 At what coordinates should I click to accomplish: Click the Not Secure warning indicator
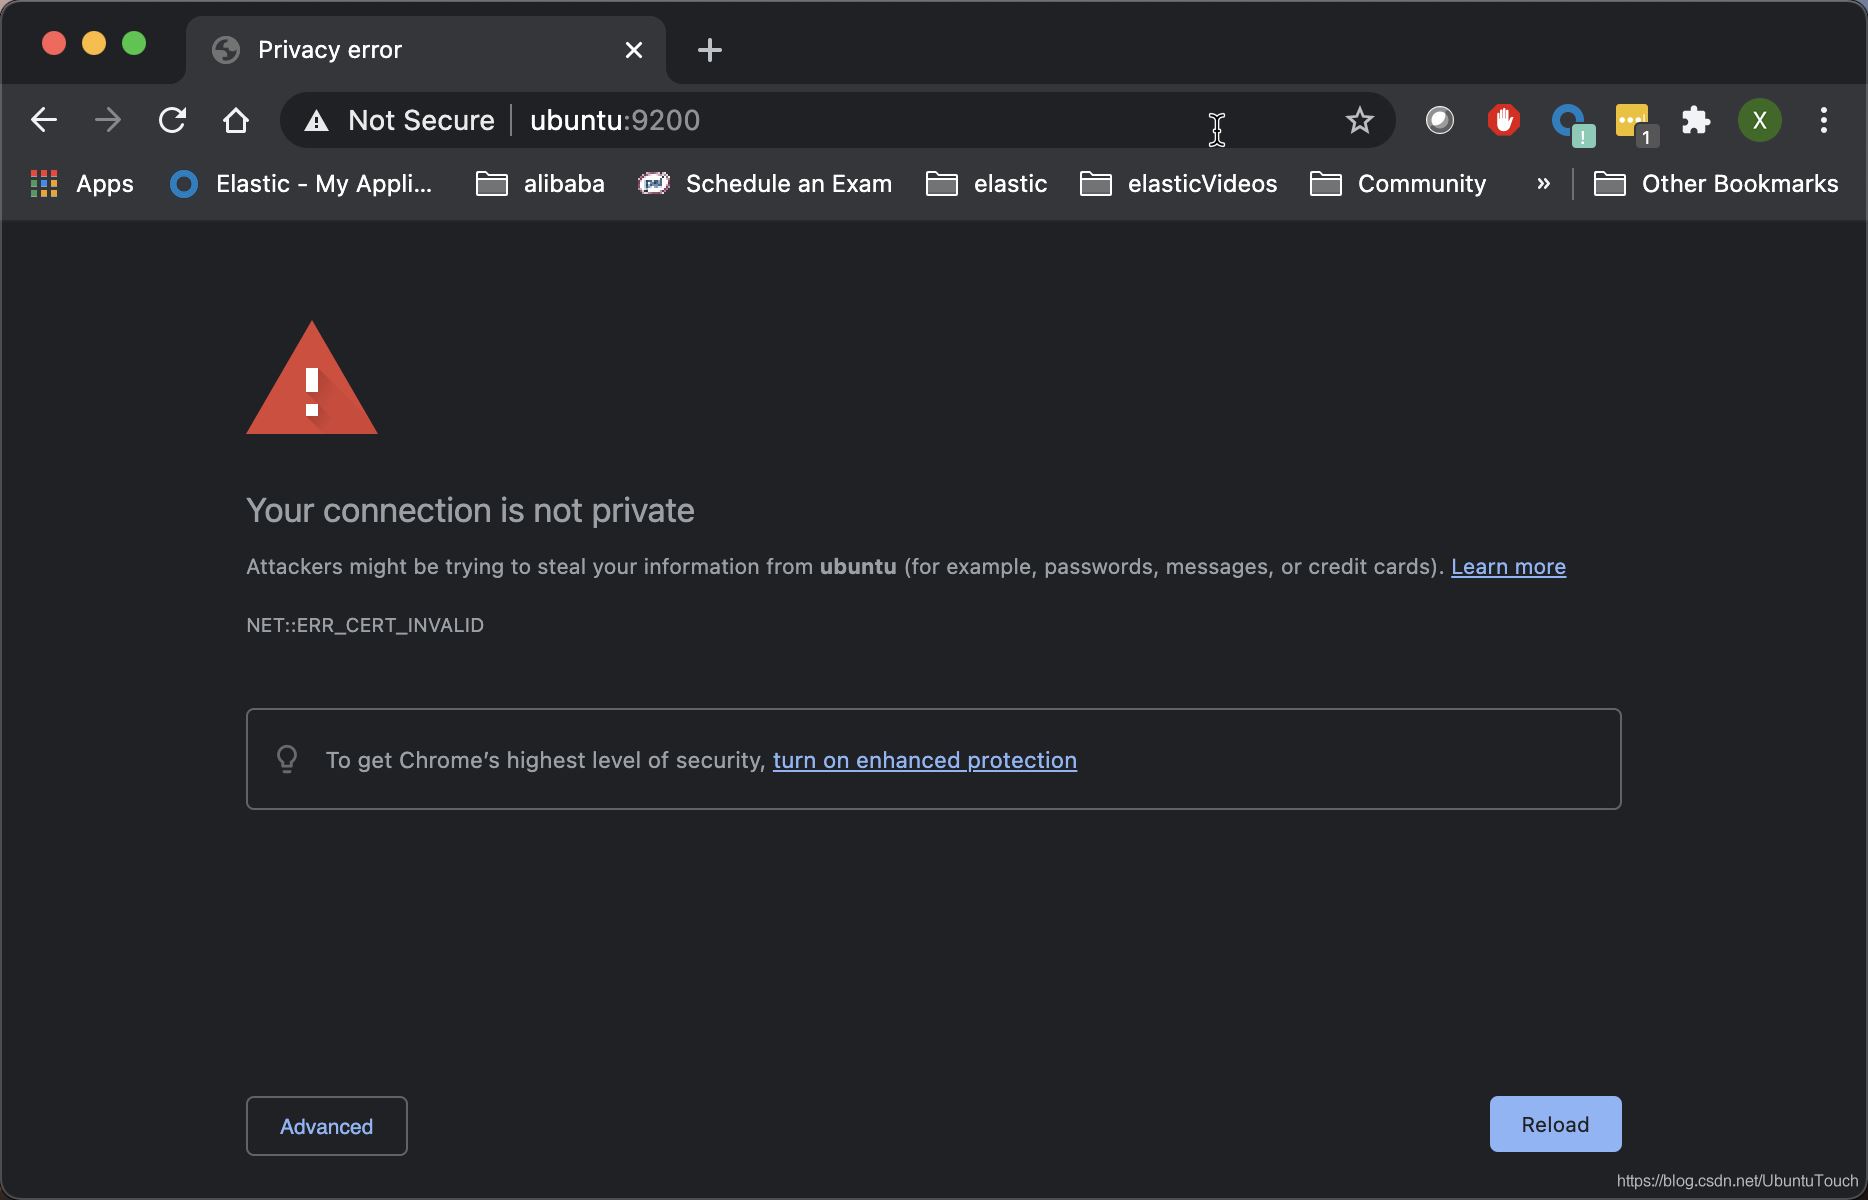(400, 121)
